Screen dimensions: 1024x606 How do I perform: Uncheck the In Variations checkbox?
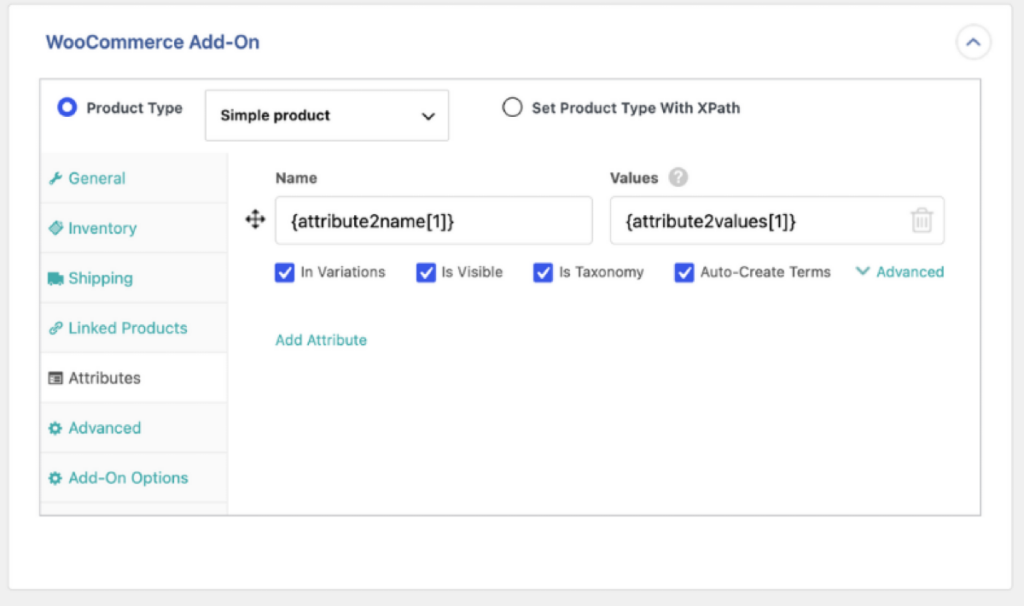coord(285,272)
